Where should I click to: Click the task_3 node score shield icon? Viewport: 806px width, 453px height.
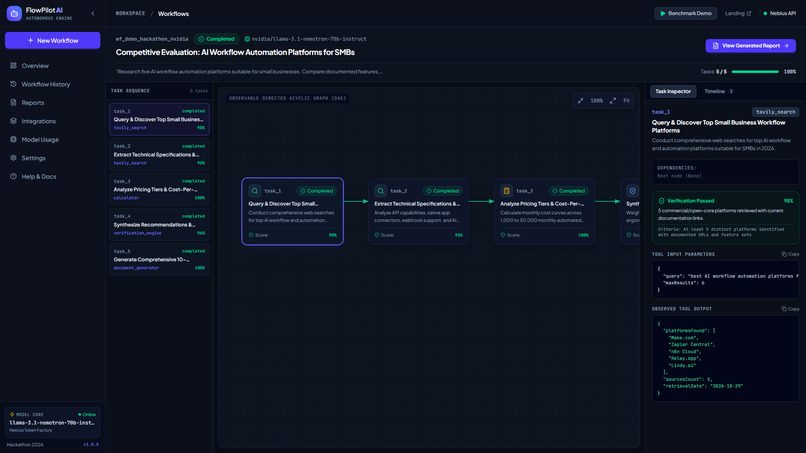pyautogui.click(x=503, y=235)
